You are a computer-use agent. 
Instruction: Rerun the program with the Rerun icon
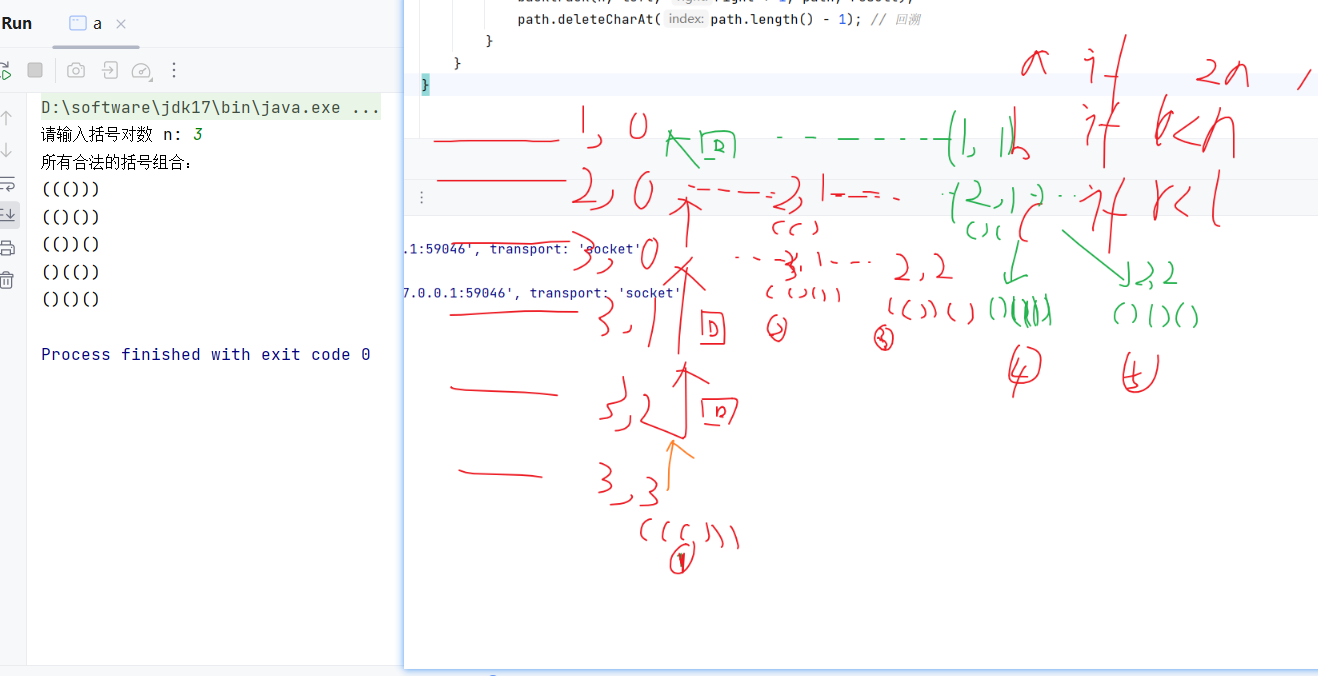tap(5, 70)
